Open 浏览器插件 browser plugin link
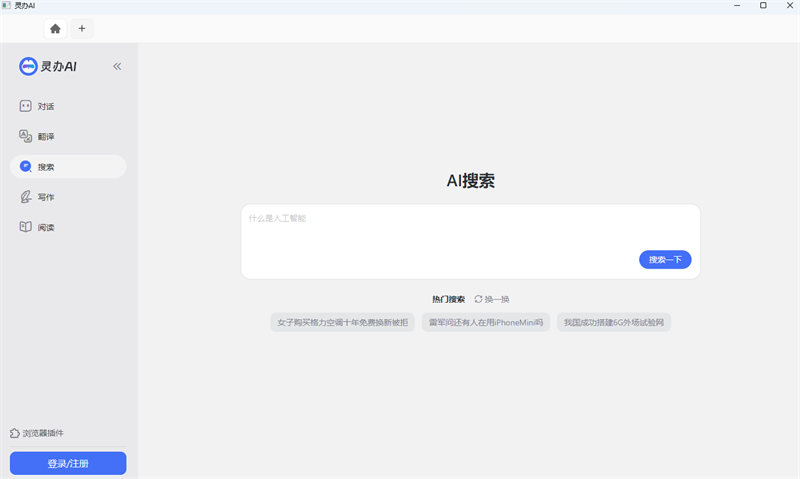This screenshot has height=479, width=800. tap(37, 433)
